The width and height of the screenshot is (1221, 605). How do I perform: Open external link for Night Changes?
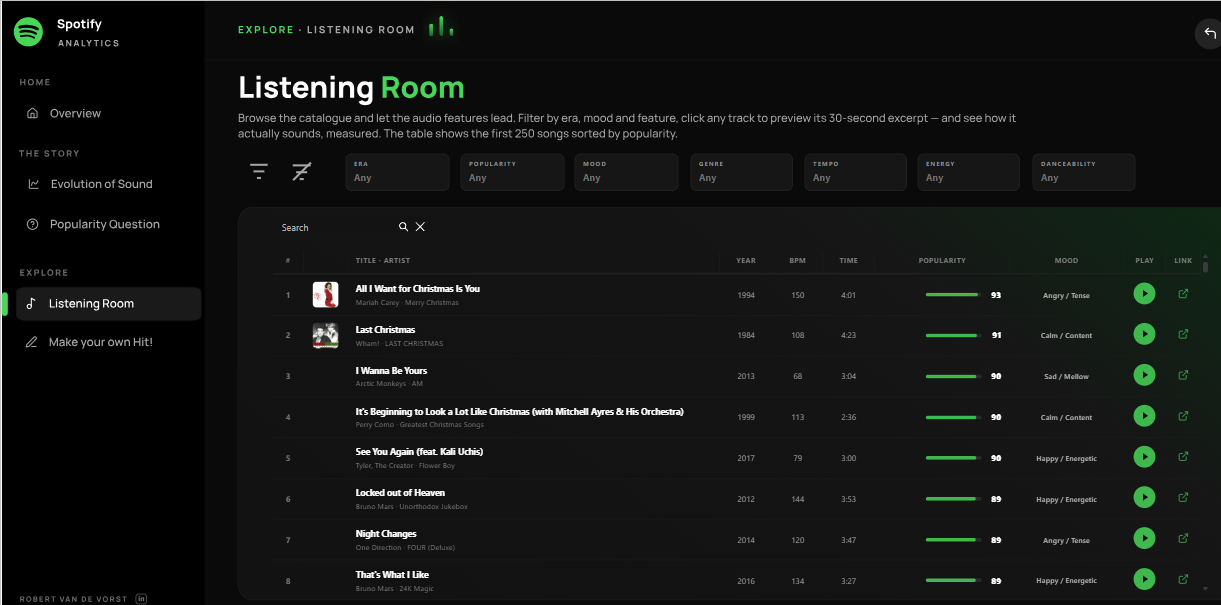point(1183,538)
